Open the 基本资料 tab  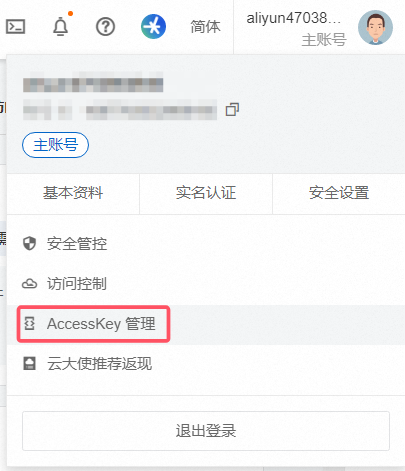(x=73, y=193)
